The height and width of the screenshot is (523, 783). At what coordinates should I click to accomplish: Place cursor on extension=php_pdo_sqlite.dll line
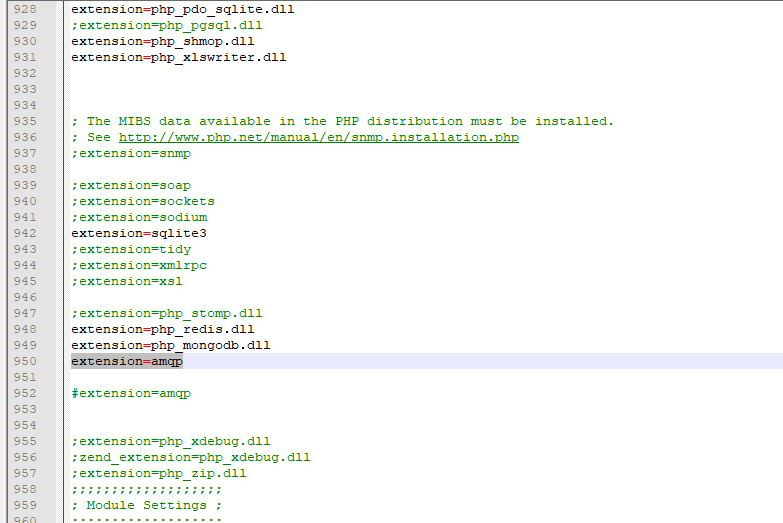(182, 9)
